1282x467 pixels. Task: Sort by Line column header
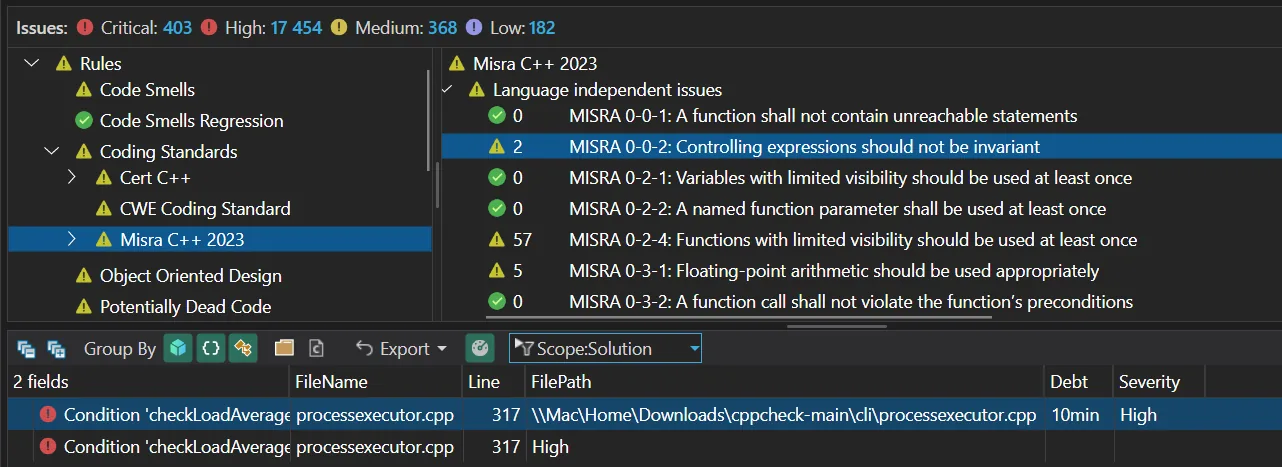point(493,382)
